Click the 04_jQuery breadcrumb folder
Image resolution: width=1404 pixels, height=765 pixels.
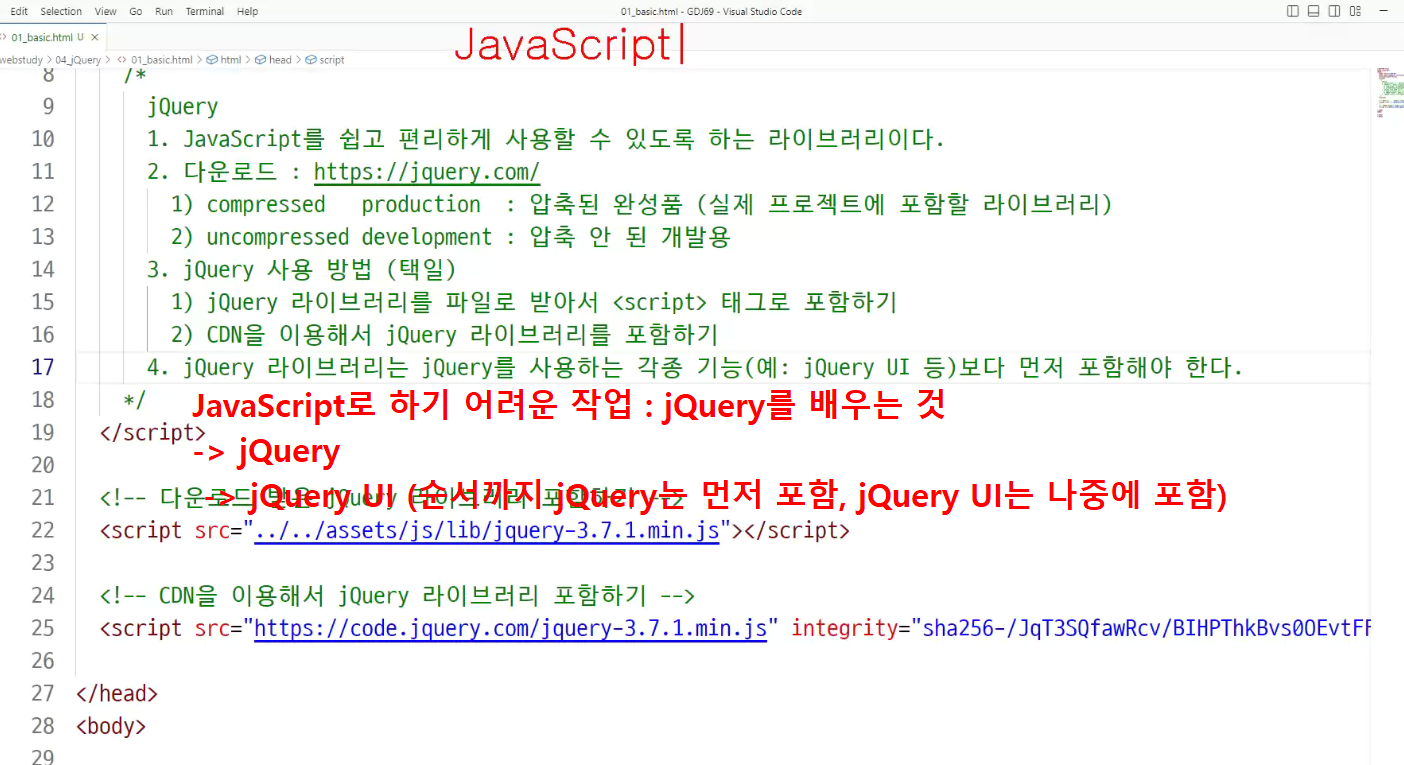pos(78,60)
